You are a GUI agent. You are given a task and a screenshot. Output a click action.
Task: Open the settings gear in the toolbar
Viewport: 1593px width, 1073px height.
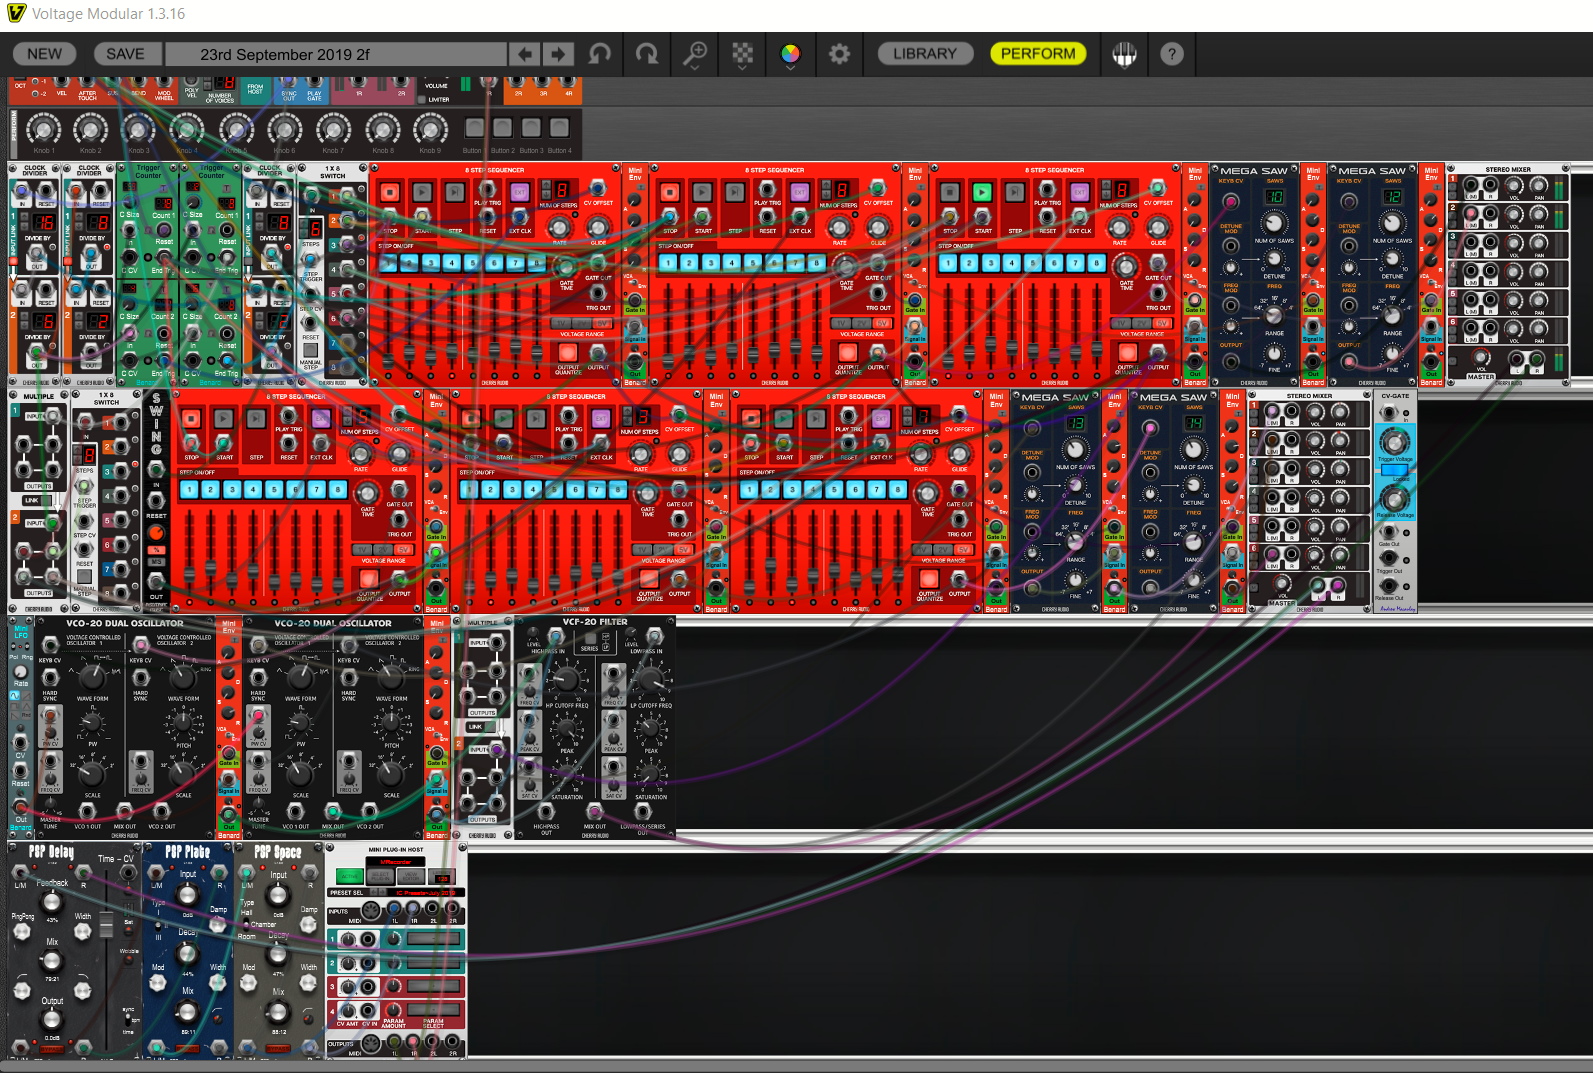[x=839, y=54]
